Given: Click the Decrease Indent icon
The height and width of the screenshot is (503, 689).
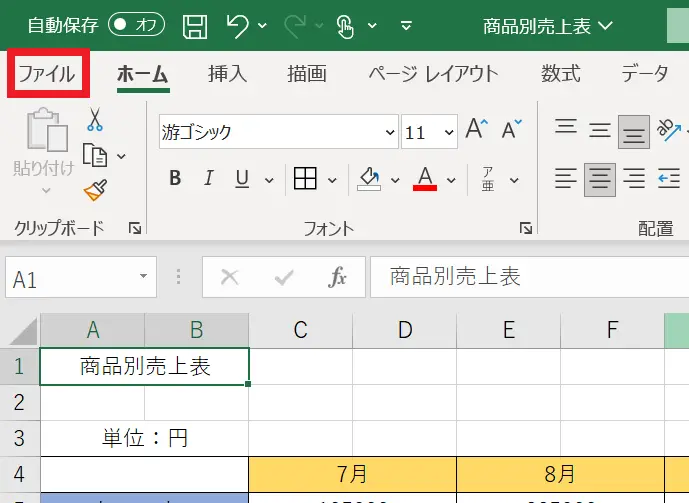Looking at the screenshot, I should [x=669, y=179].
